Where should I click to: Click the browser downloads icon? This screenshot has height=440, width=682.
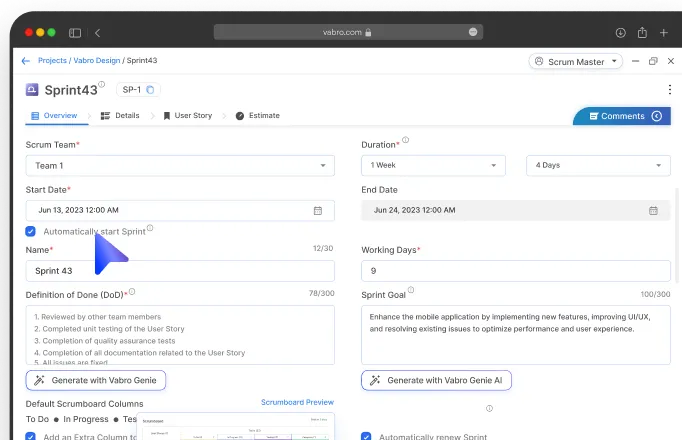[621, 33]
